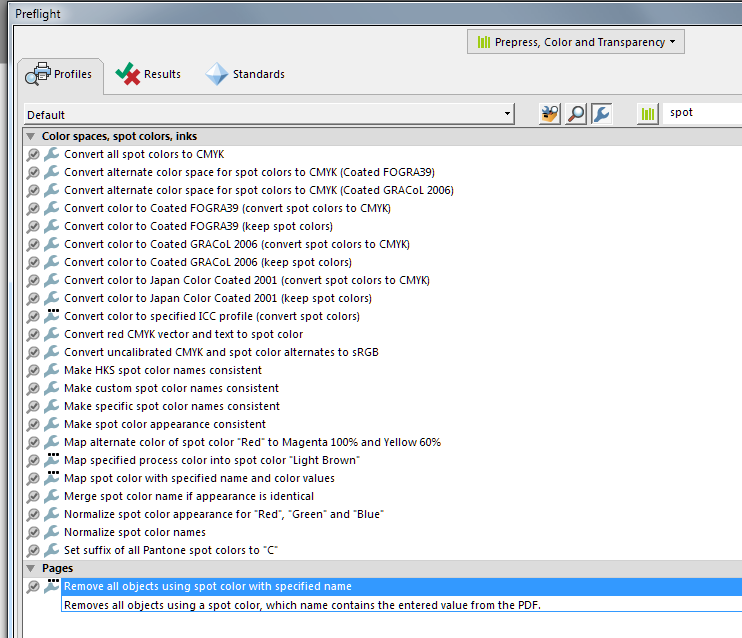Switch to the Standards tab

pos(245,74)
